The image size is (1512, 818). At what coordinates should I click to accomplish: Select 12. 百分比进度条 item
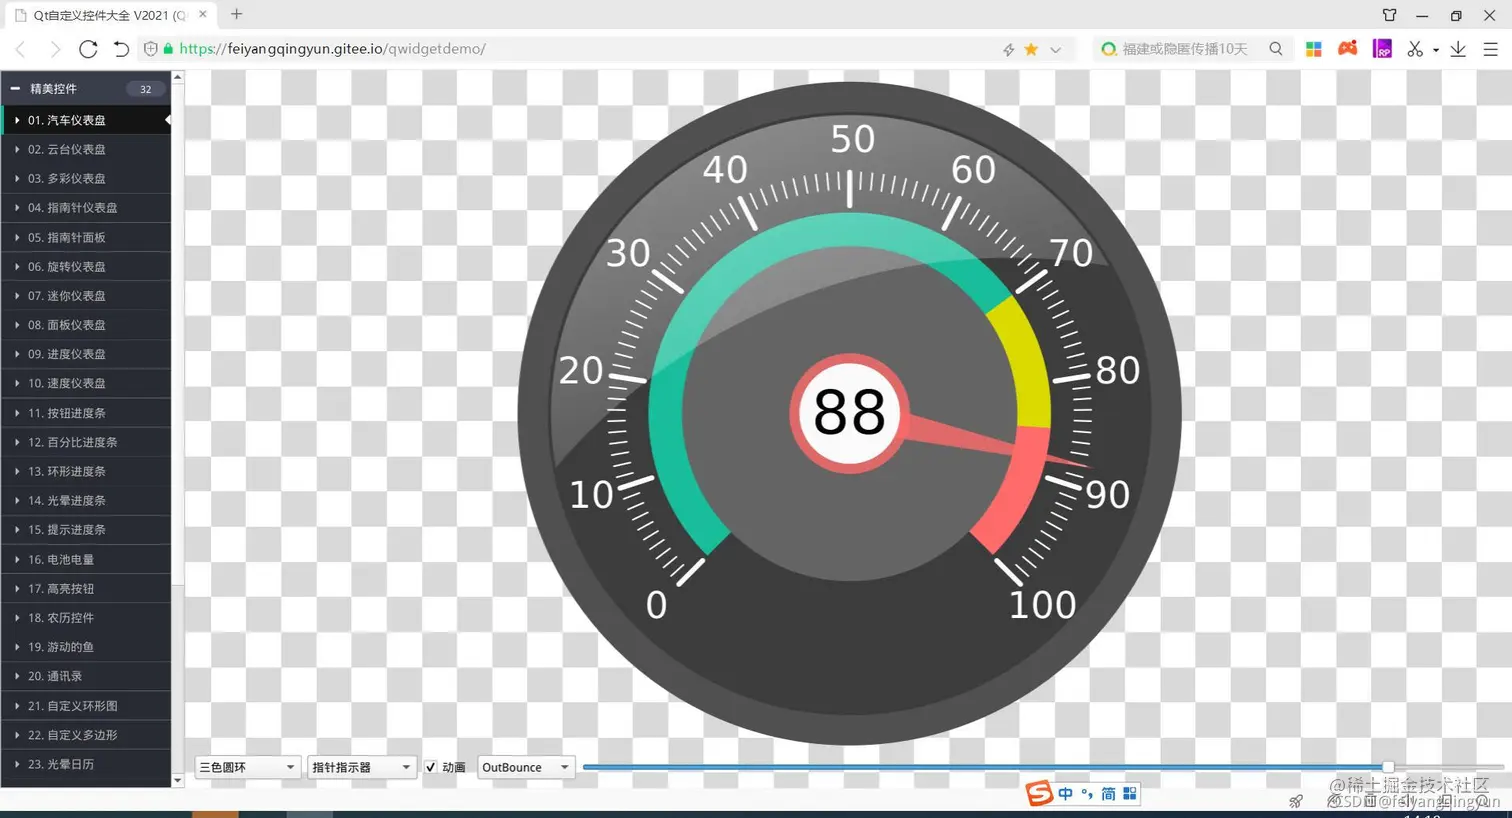[x=86, y=442]
